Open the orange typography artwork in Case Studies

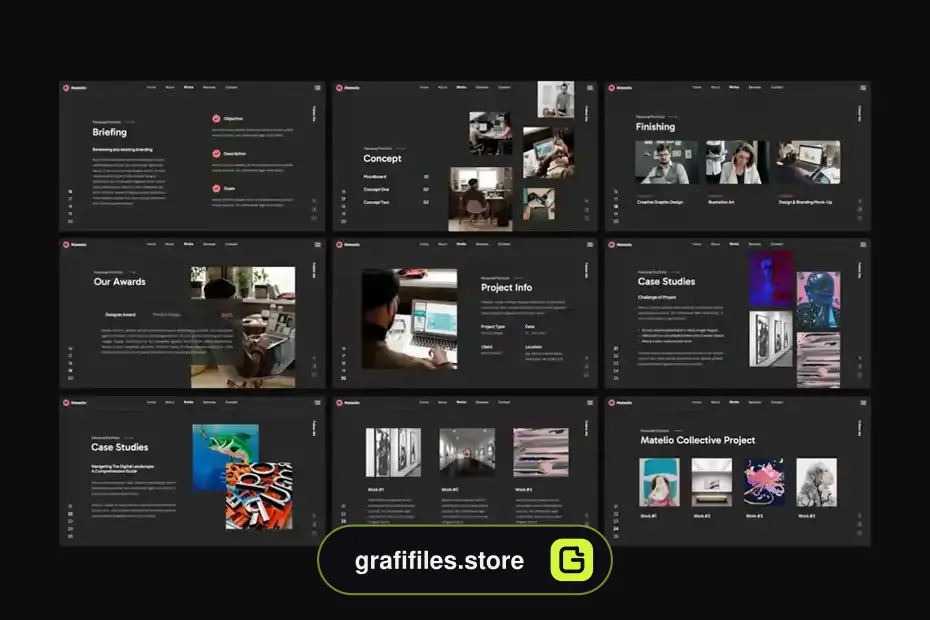[x=259, y=496]
